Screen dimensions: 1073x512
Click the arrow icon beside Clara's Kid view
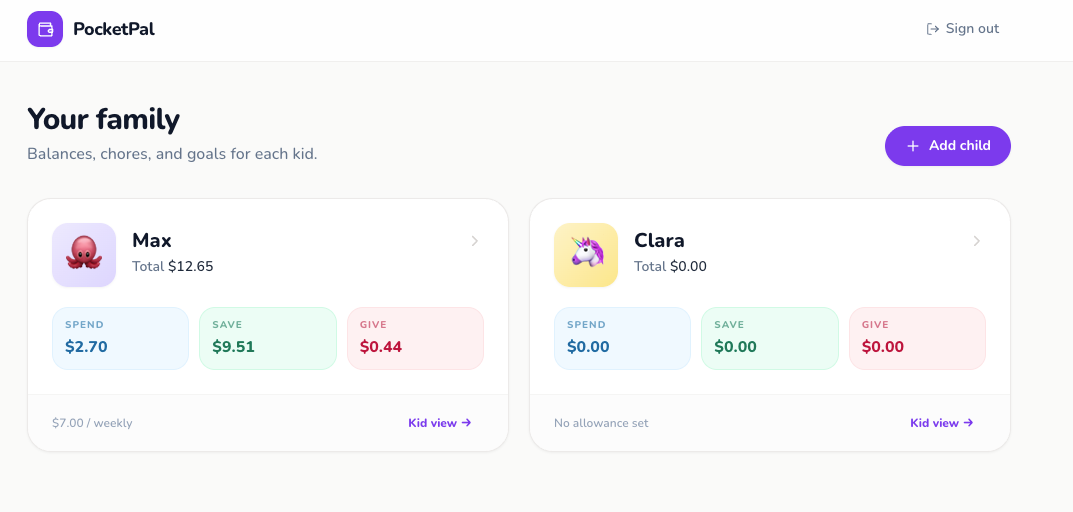(968, 422)
